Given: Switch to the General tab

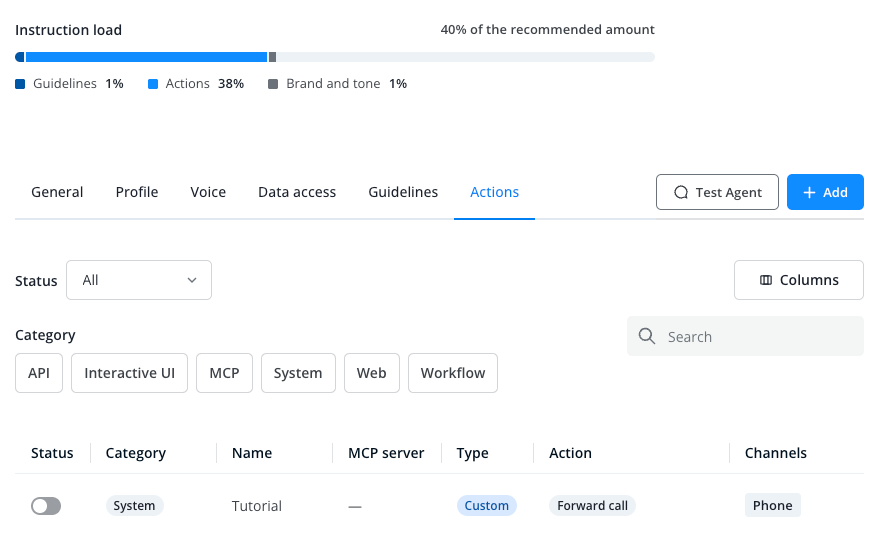Looking at the screenshot, I should [x=57, y=192].
